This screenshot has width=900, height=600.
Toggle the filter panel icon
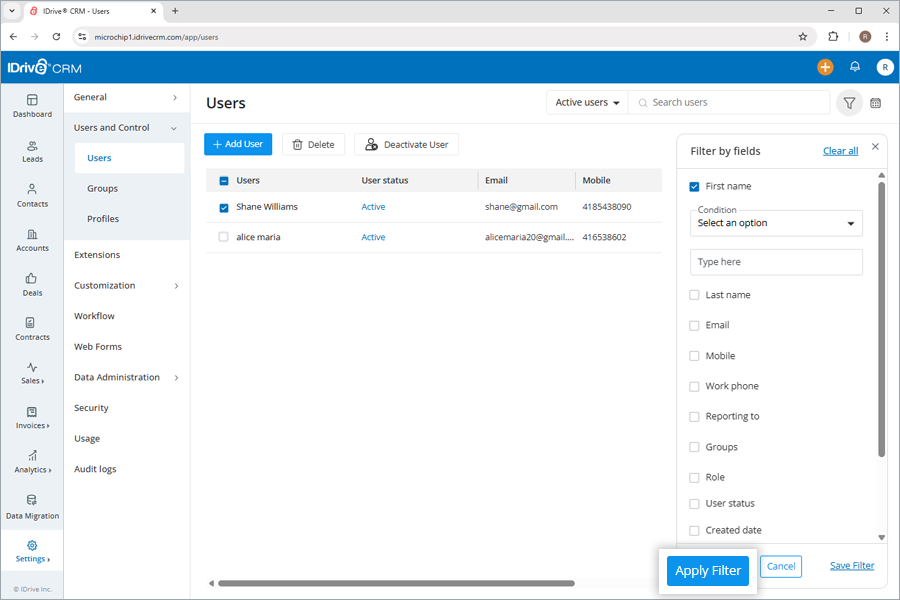click(x=849, y=102)
